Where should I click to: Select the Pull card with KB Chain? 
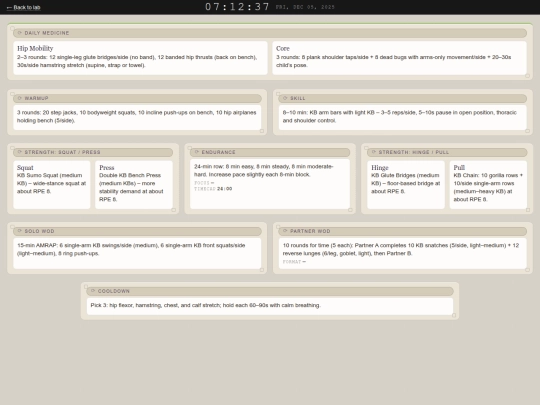click(x=488, y=184)
